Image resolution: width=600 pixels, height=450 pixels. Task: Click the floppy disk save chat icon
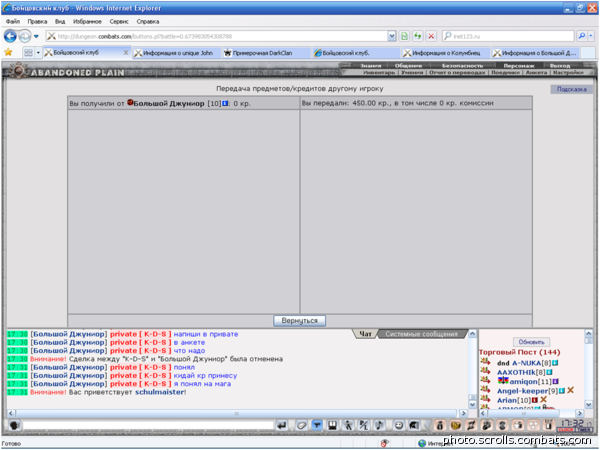[333, 425]
